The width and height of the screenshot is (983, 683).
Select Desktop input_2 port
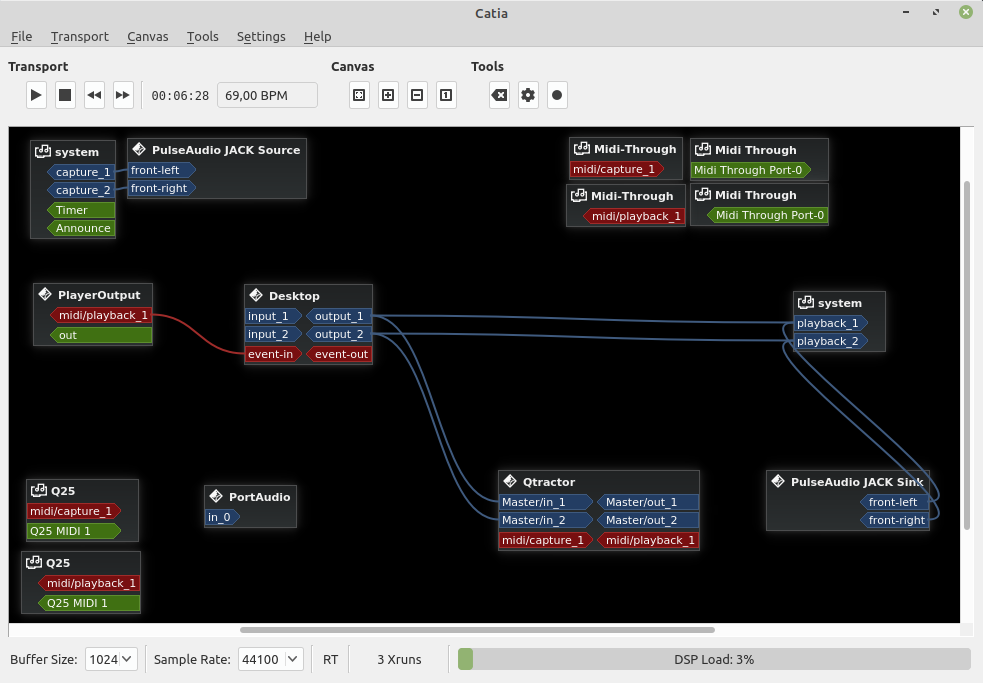click(273, 334)
